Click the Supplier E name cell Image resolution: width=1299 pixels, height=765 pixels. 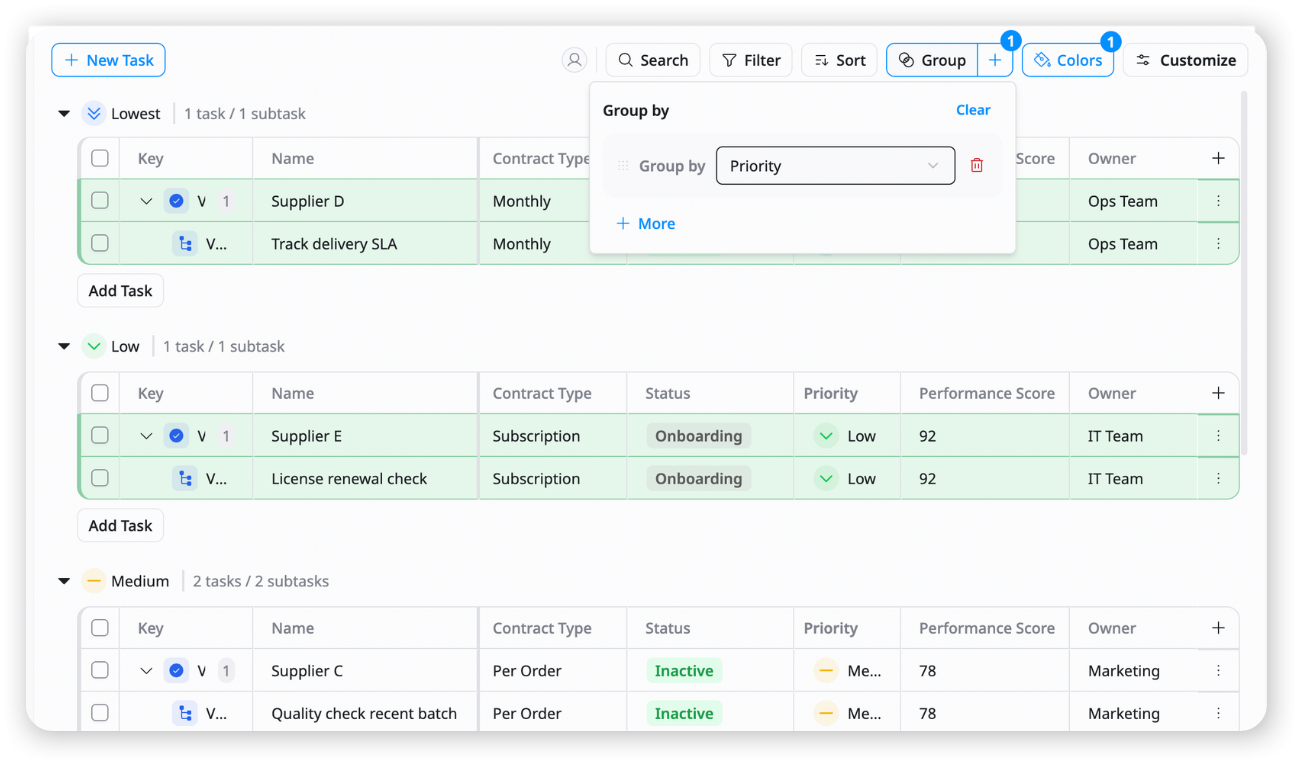365,436
